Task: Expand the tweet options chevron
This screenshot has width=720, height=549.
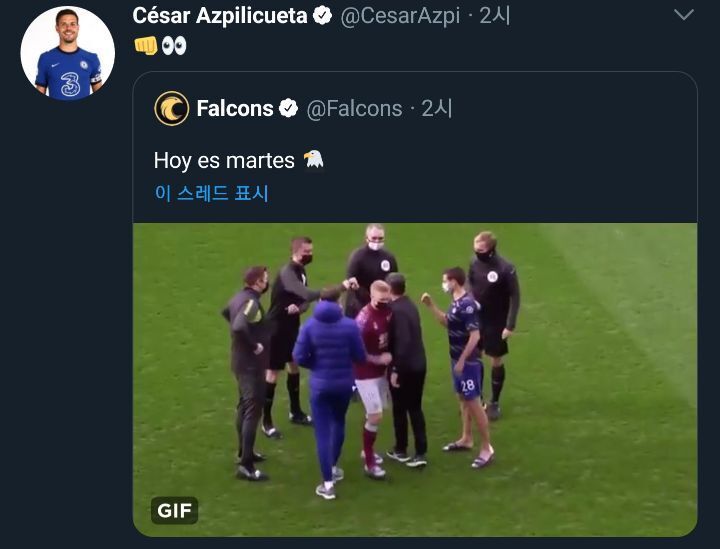Action: 684,15
